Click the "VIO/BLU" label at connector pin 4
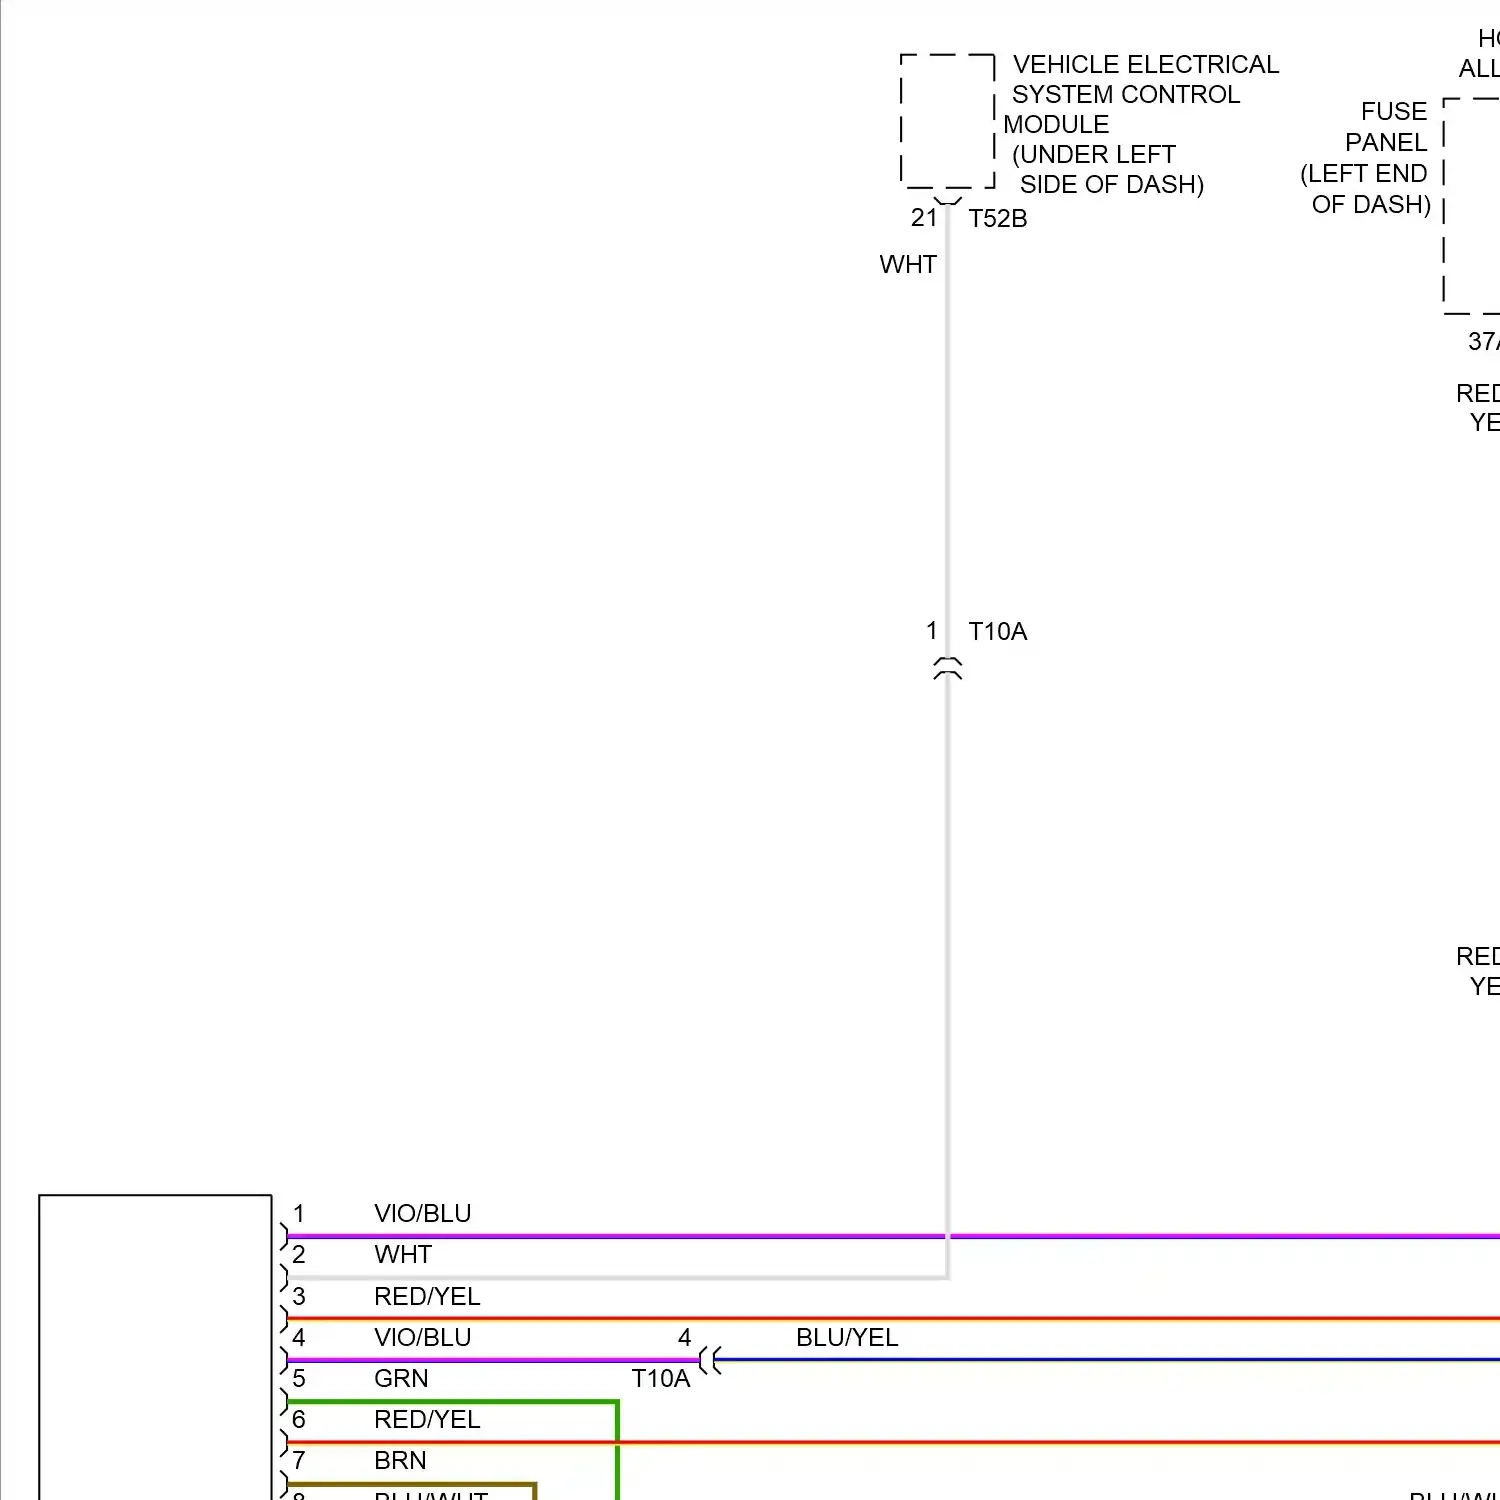This screenshot has width=1500, height=1500. point(423,1338)
